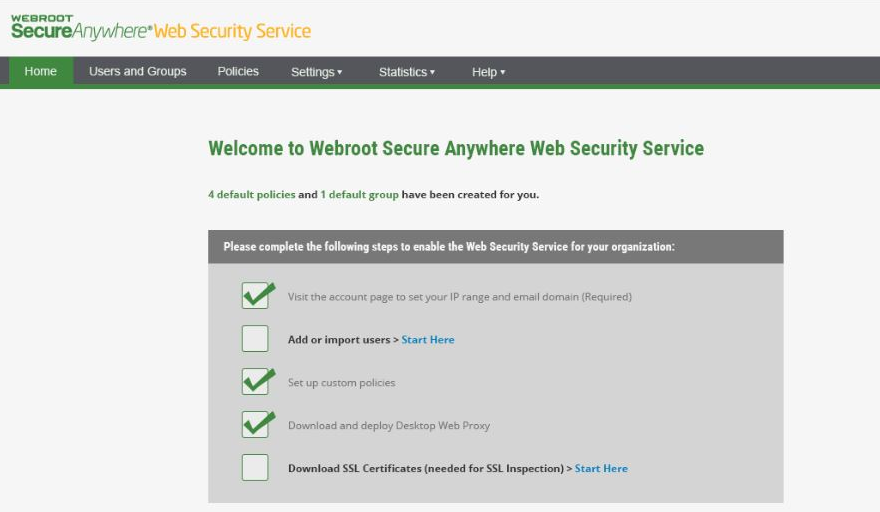Click Start Here for SSL Certificates
The image size is (880, 512).
601,468
